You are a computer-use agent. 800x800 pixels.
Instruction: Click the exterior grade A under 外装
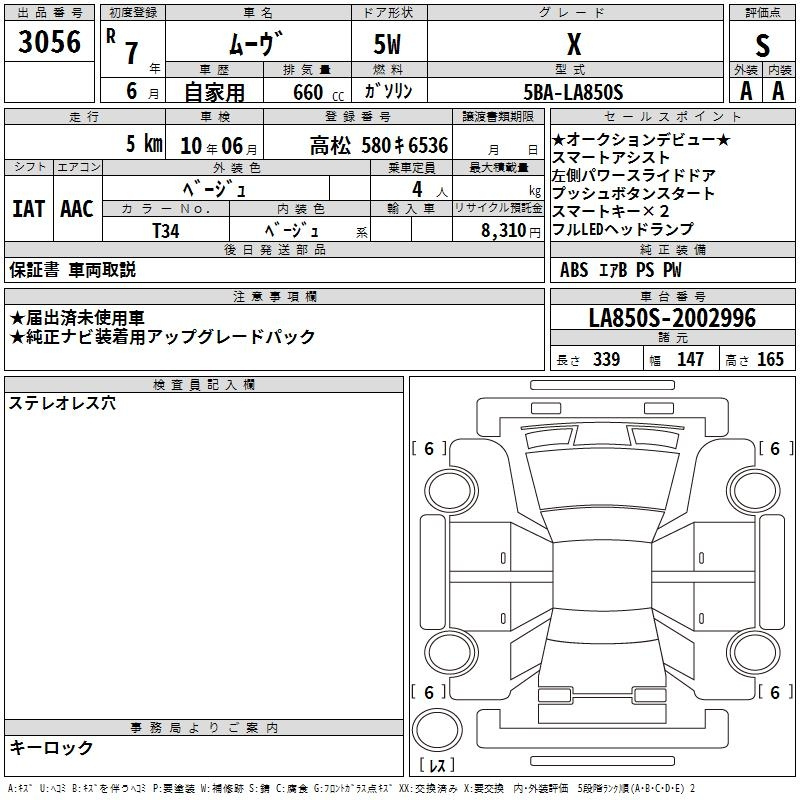(744, 91)
